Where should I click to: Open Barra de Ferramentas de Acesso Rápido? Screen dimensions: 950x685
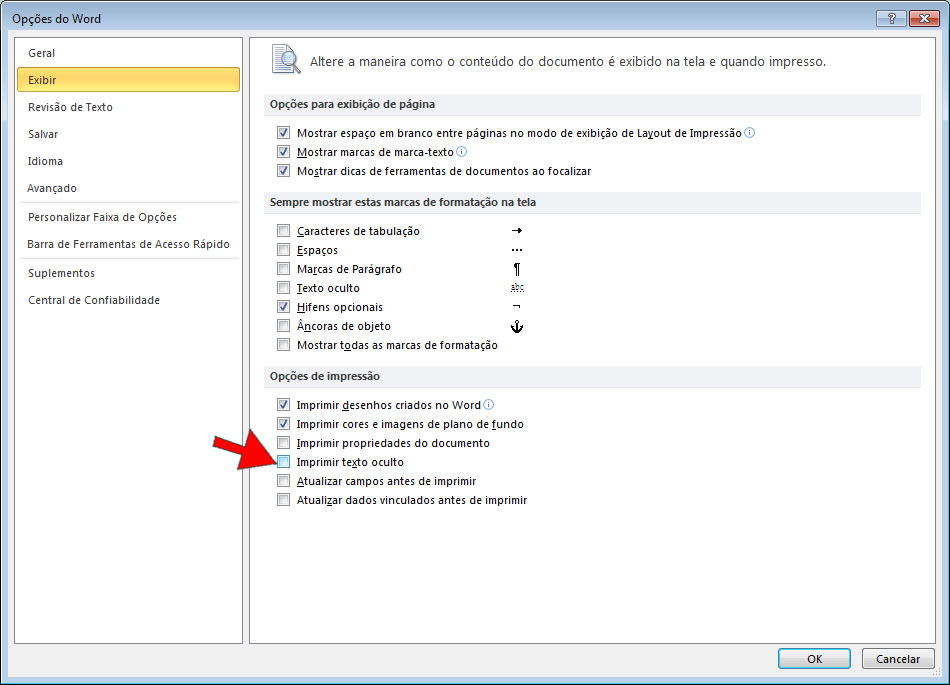pyautogui.click(x=128, y=244)
